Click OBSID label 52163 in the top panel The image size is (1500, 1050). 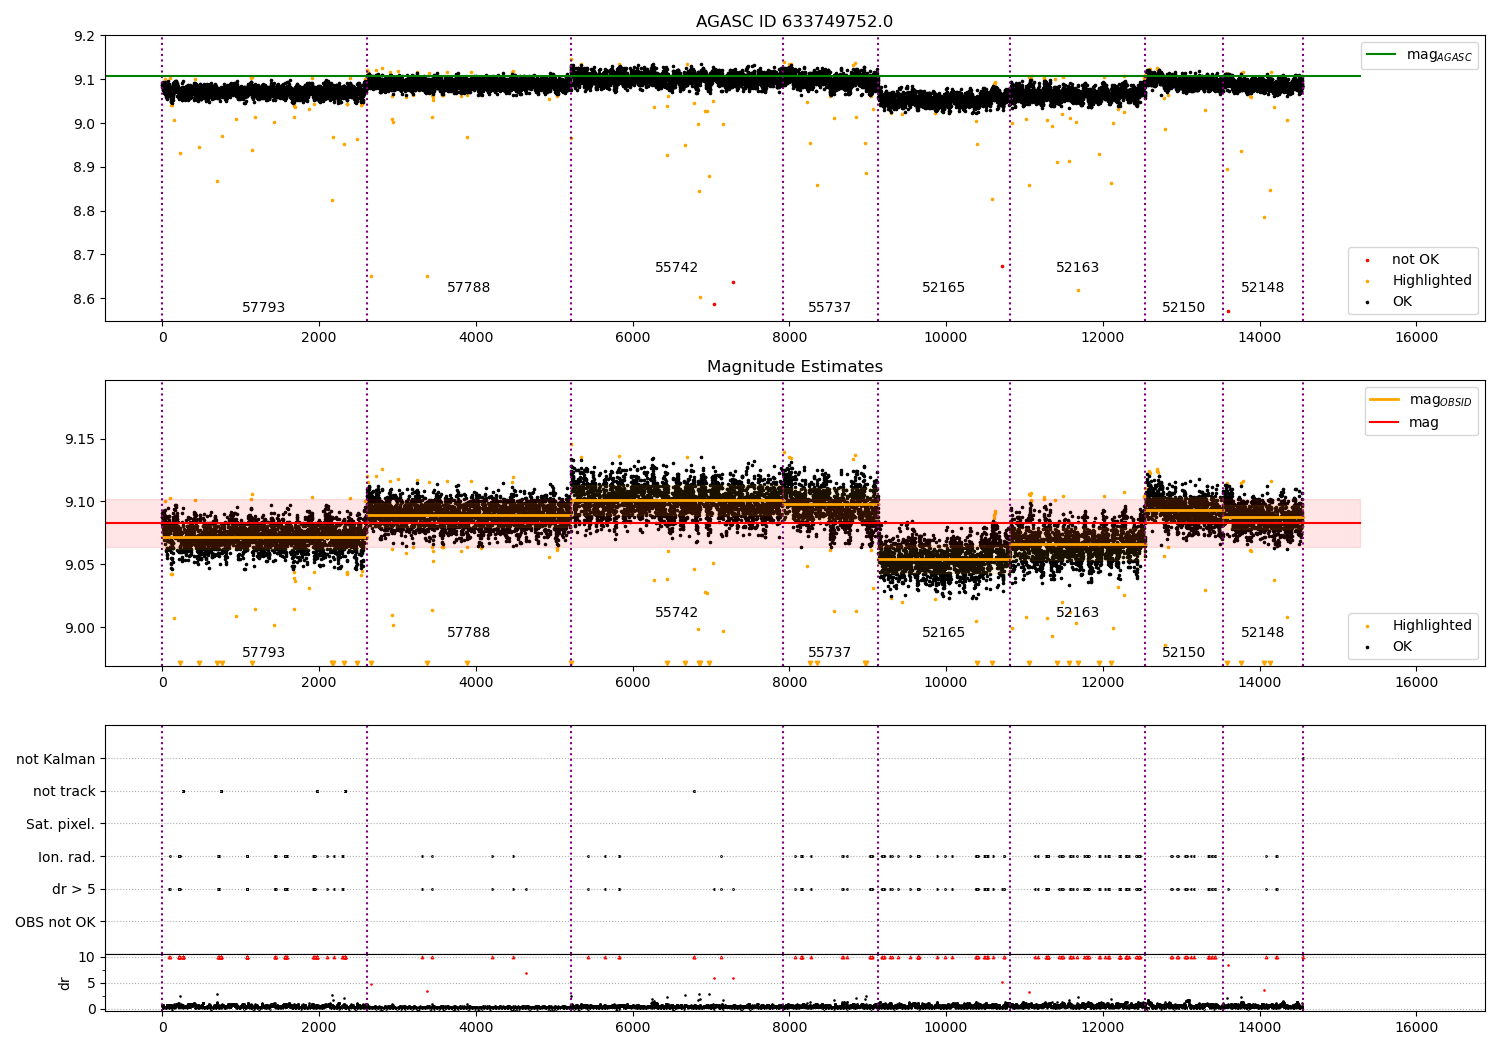tap(1077, 268)
